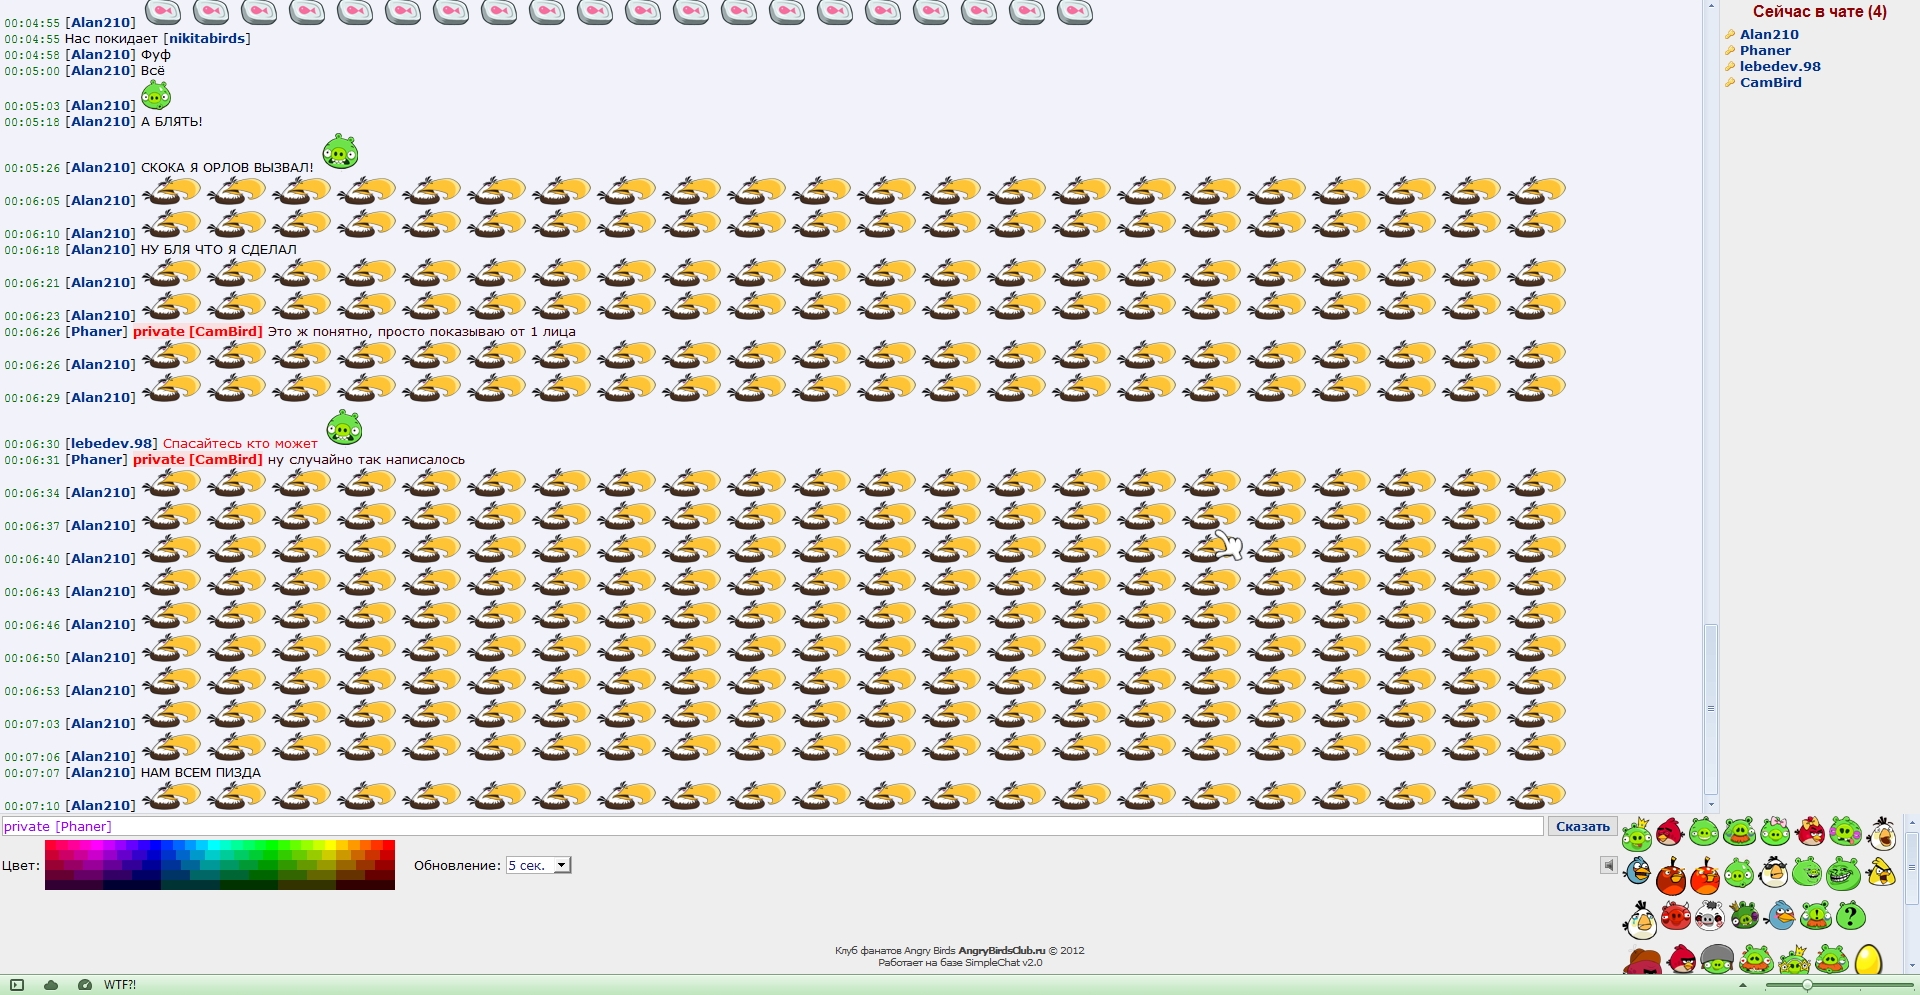Click the speedometer icon in status bar

(85, 985)
